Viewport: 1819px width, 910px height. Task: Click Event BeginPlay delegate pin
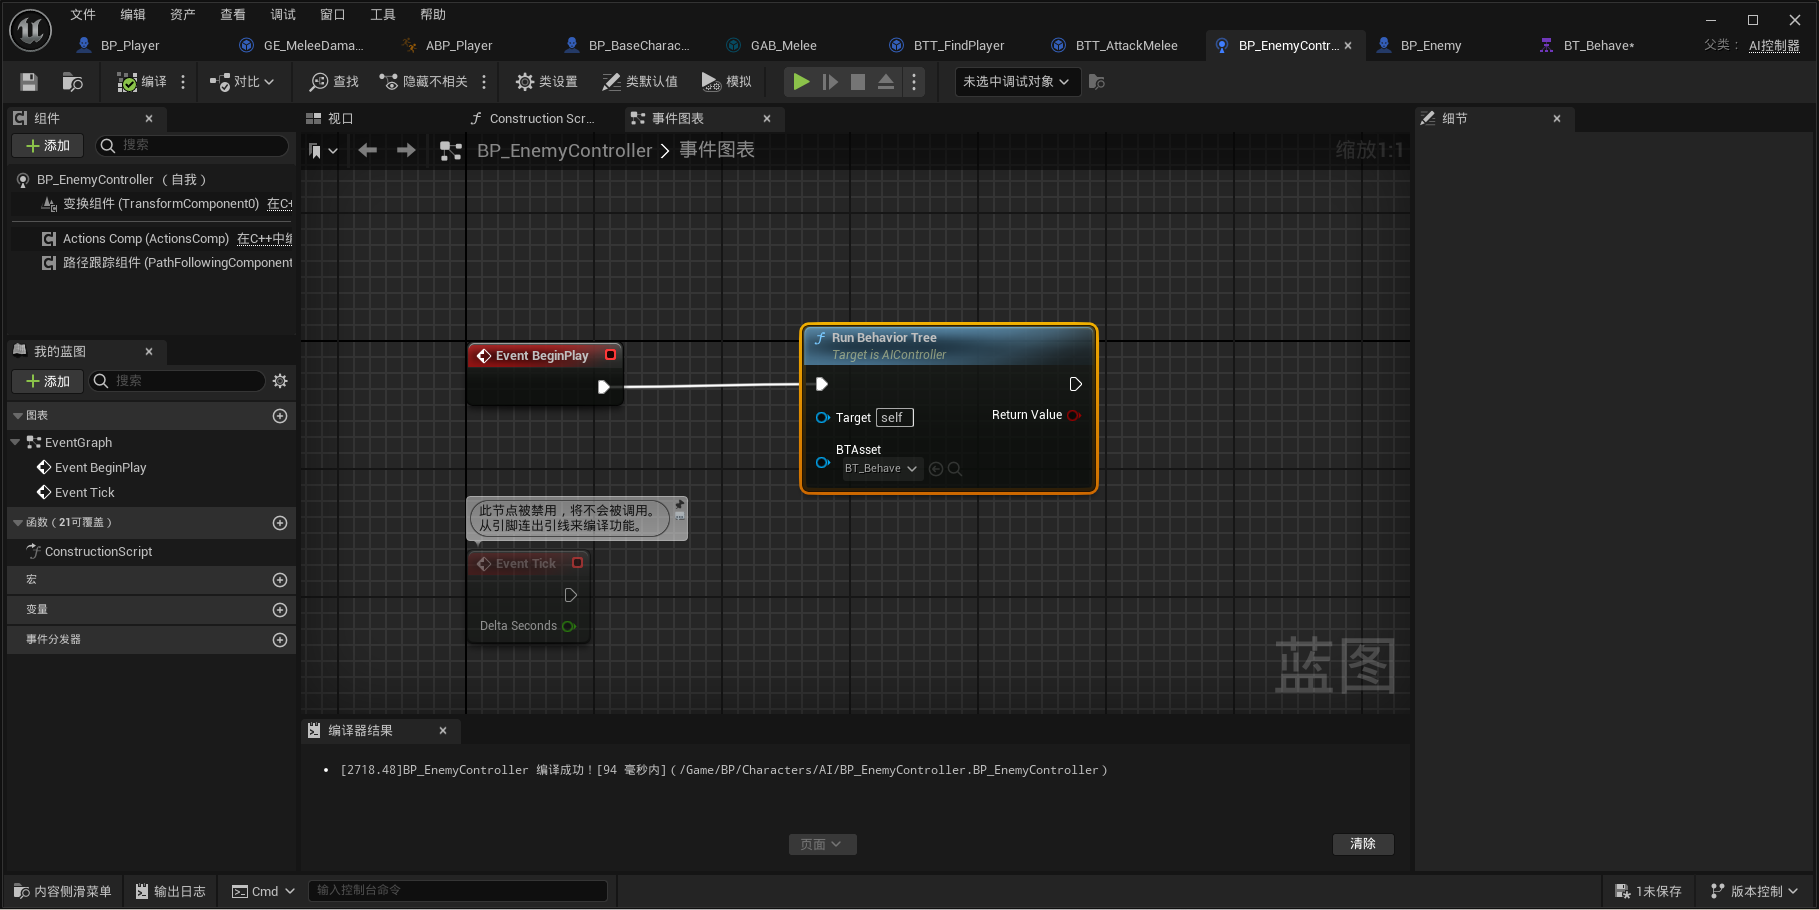610,355
